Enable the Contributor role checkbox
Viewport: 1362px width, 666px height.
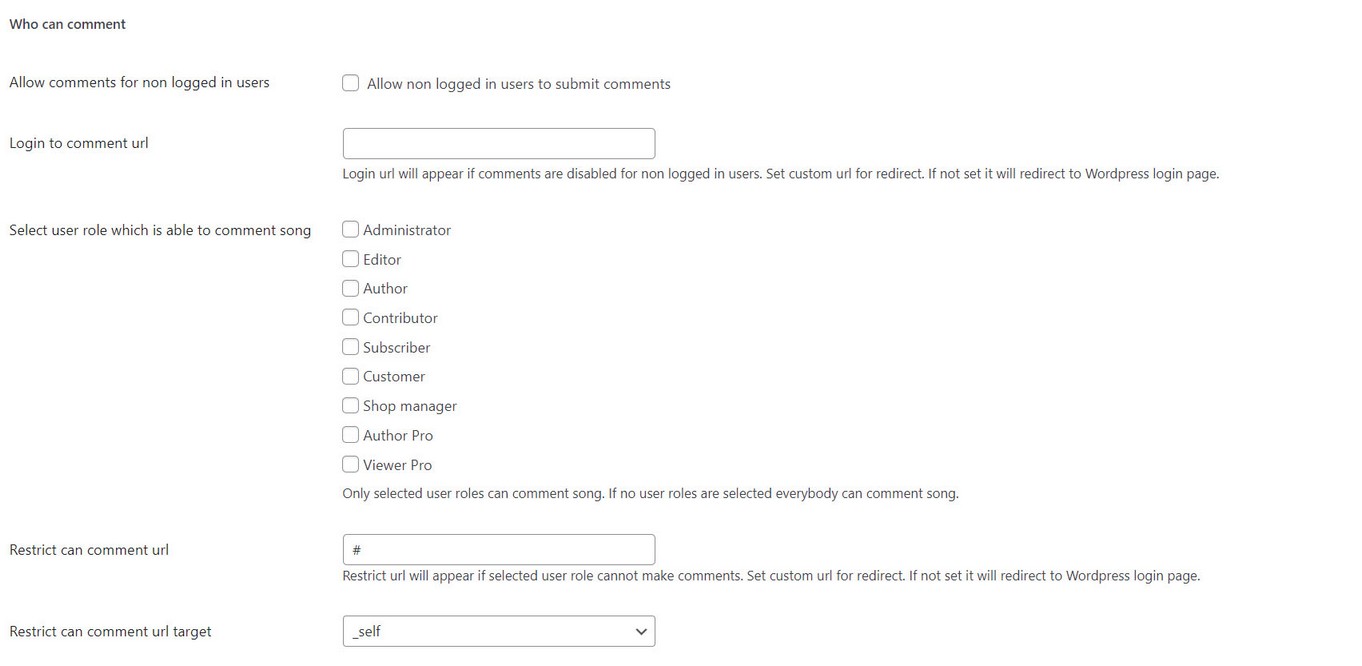[351, 317]
